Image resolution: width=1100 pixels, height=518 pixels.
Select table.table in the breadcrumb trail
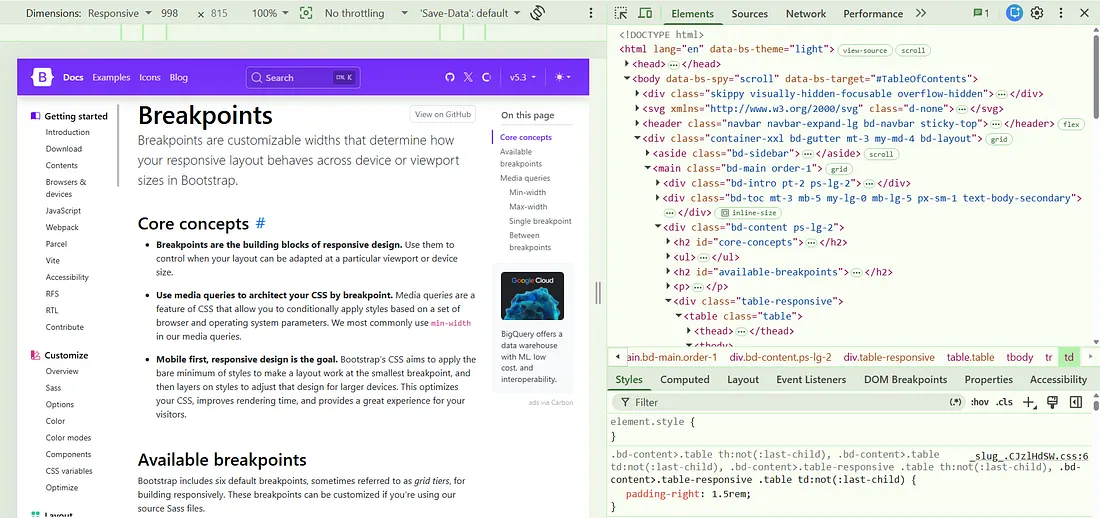[x=970, y=357]
